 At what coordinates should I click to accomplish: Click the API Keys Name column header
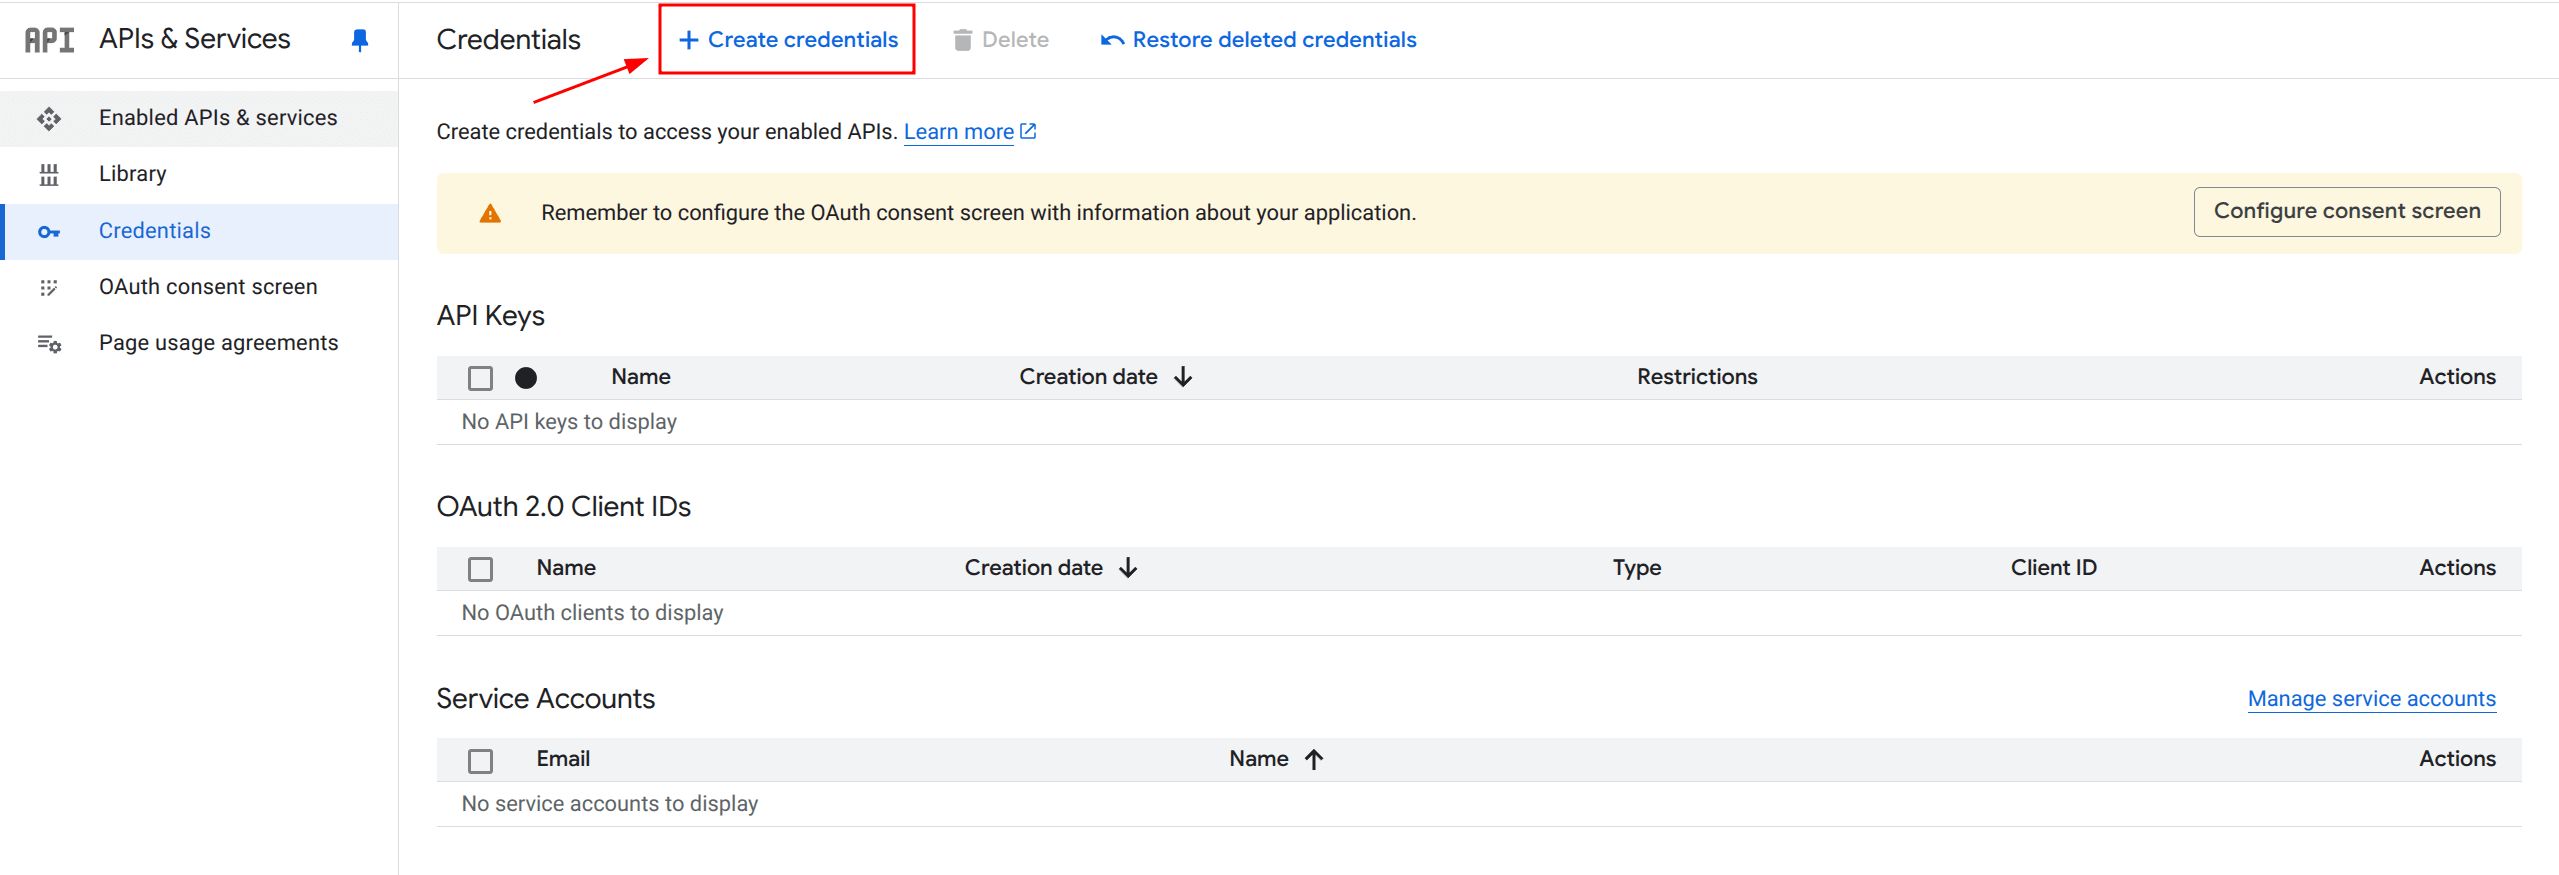tap(641, 377)
